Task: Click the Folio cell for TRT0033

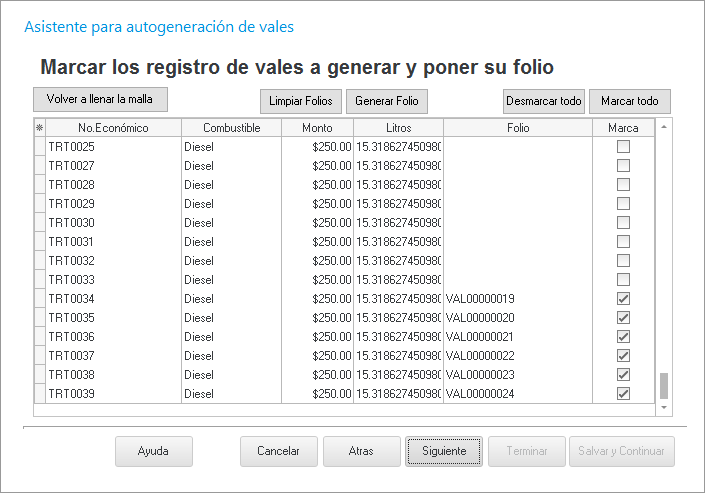Action: pyautogui.click(x=518, y=280)
